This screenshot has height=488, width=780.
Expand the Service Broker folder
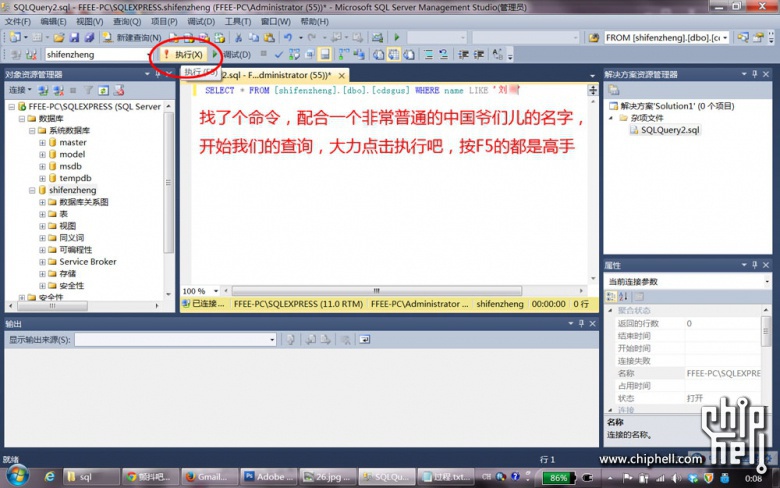(x=42, y=262)
